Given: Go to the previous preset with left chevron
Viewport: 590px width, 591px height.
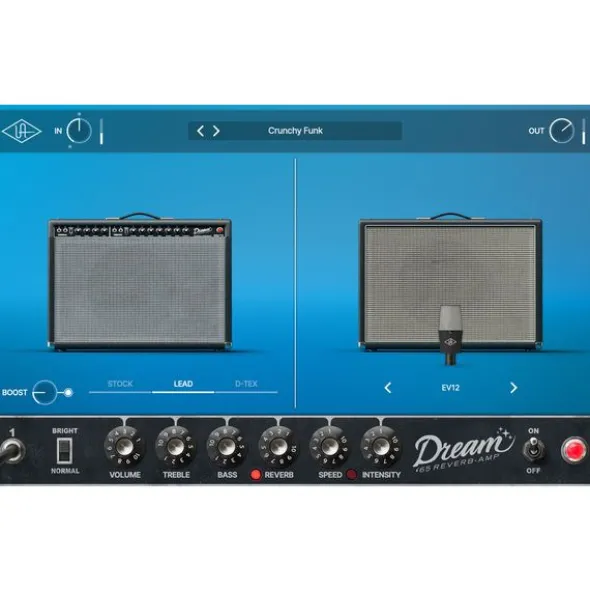Looking at the screenshot, I should click(x=200, y=131).
